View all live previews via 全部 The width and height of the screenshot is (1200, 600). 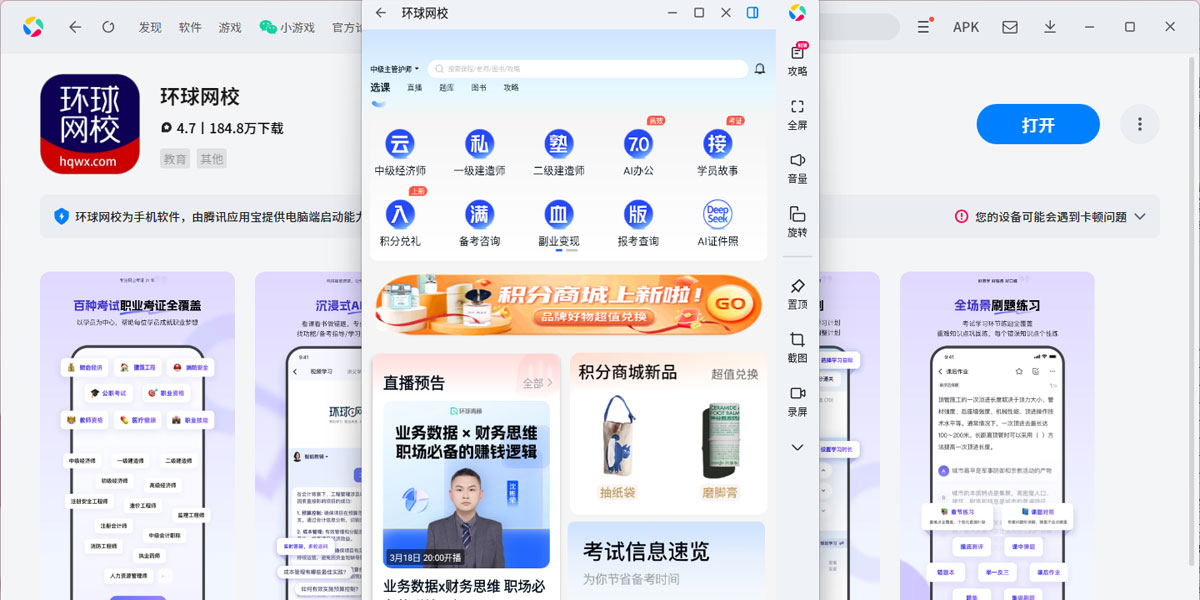pos(537,383)
